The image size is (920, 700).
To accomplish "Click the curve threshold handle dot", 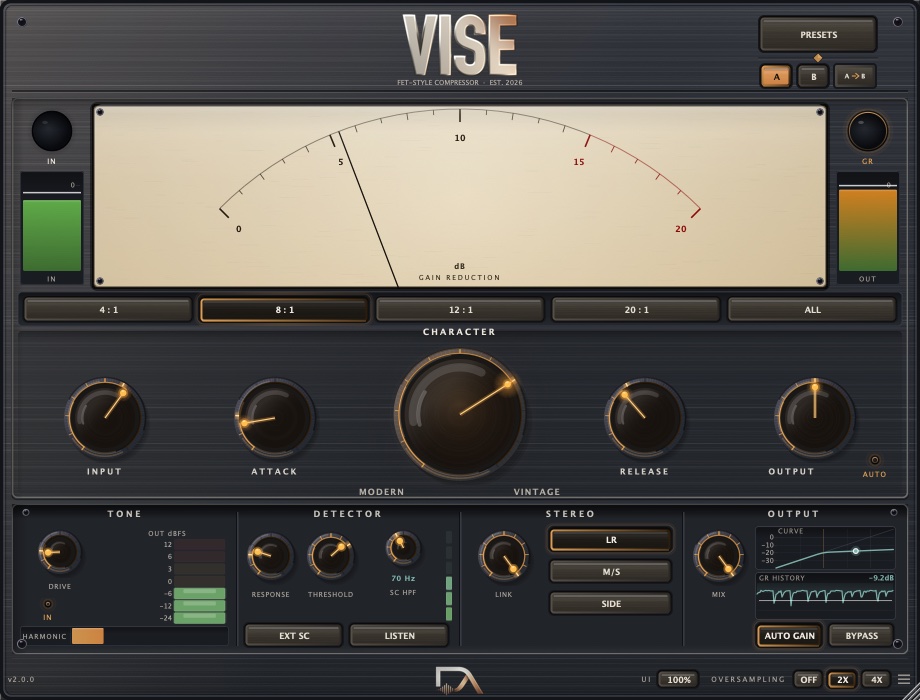I will pyautogui.click(x=855, y=551).
